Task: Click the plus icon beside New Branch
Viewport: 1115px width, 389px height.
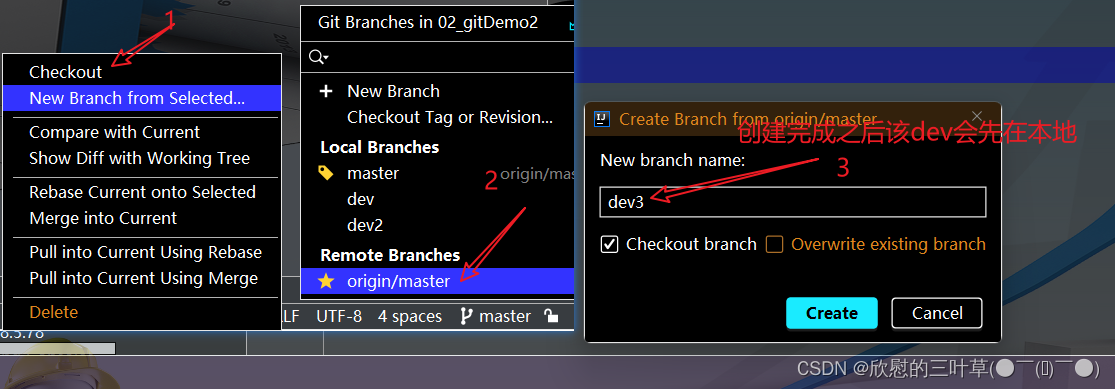Action: point(326,91)
